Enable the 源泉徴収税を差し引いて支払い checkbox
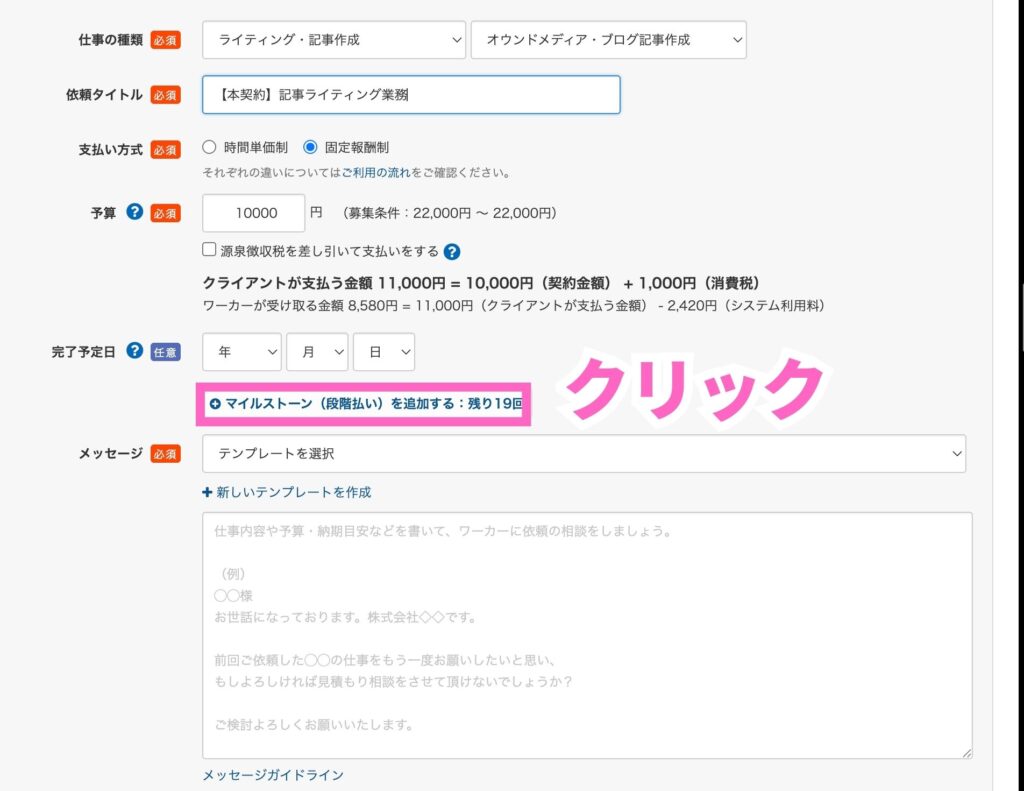This screenshot has height=791, width=1024. click(x=209, y=251)
